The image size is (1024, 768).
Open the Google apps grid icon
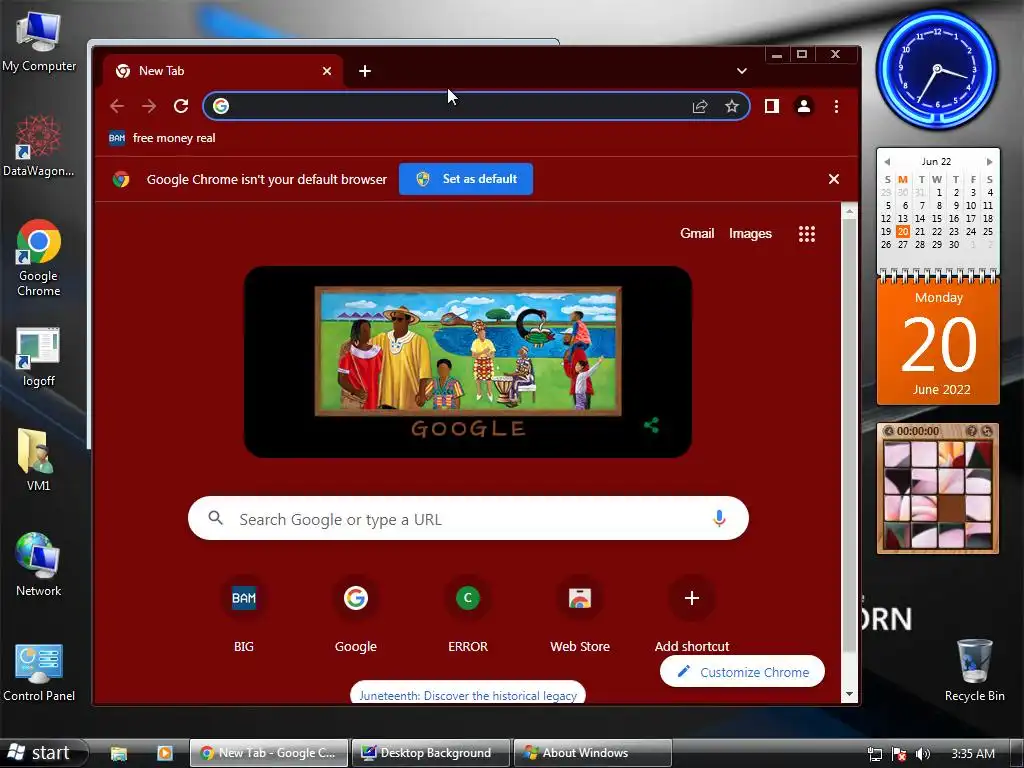click(x=807, y=234)
